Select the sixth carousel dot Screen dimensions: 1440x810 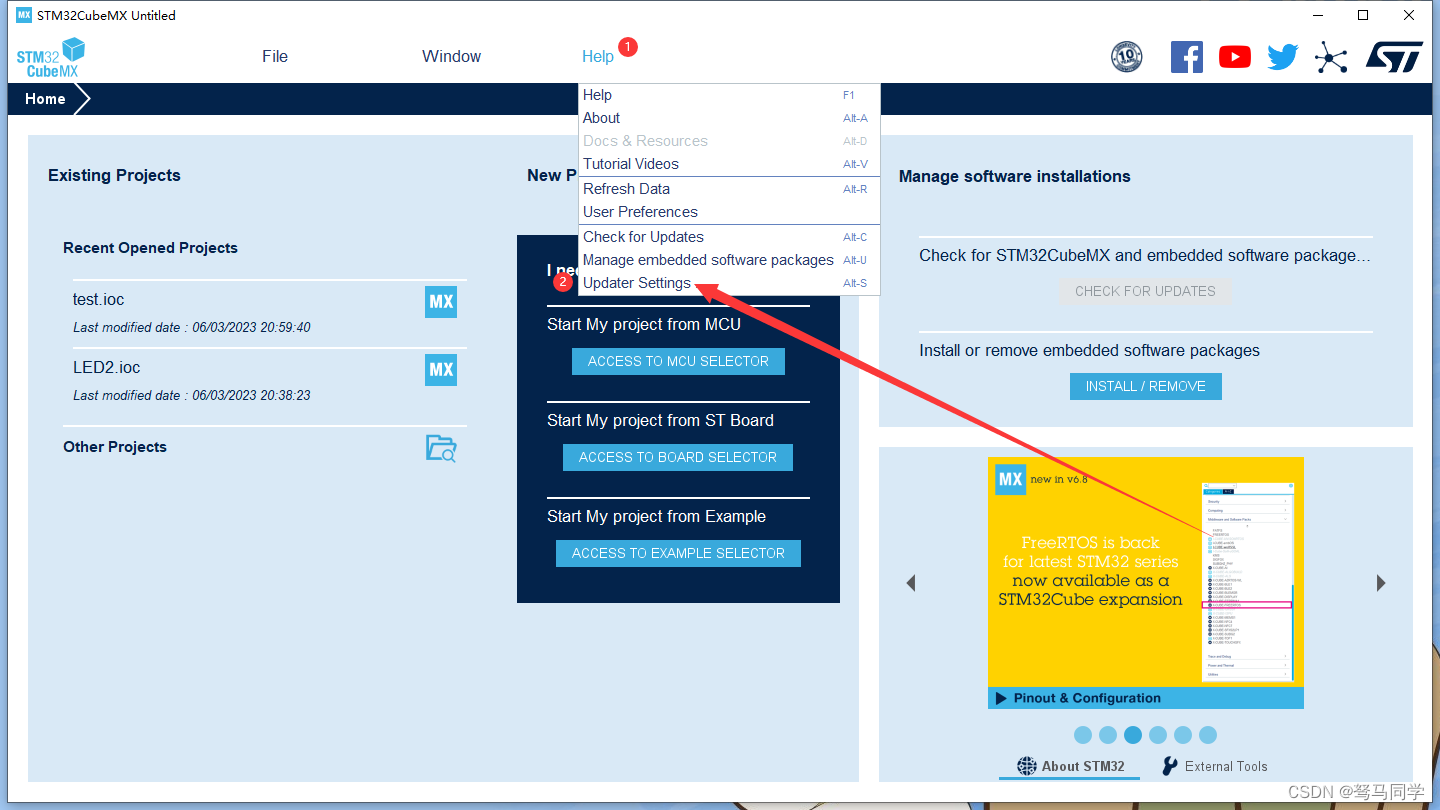coord(1208,735)
